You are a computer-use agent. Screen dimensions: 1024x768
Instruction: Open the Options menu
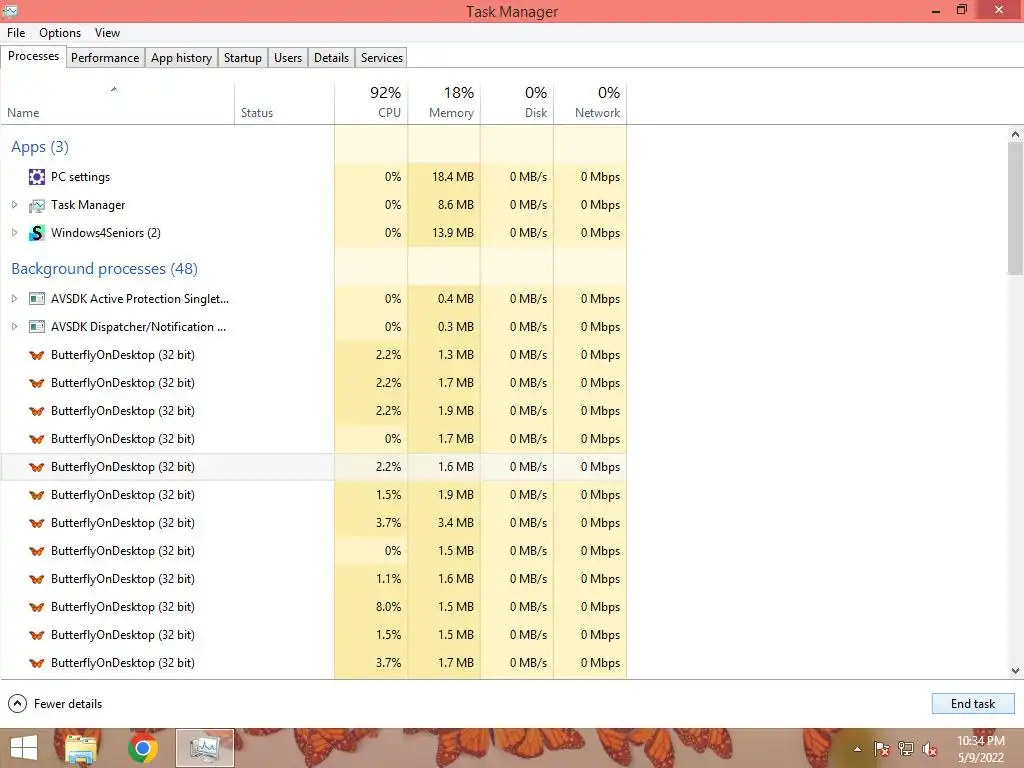tap(60, 33)
